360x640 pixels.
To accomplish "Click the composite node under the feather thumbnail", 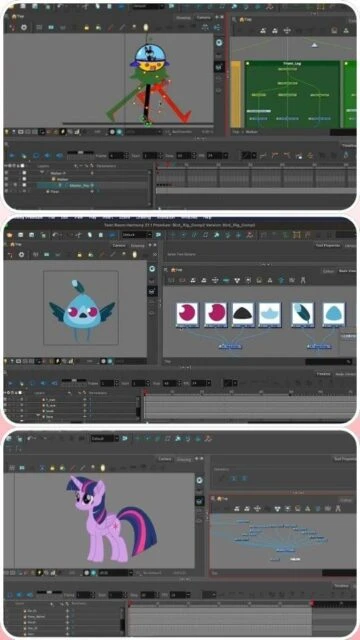I will point(319,347).
